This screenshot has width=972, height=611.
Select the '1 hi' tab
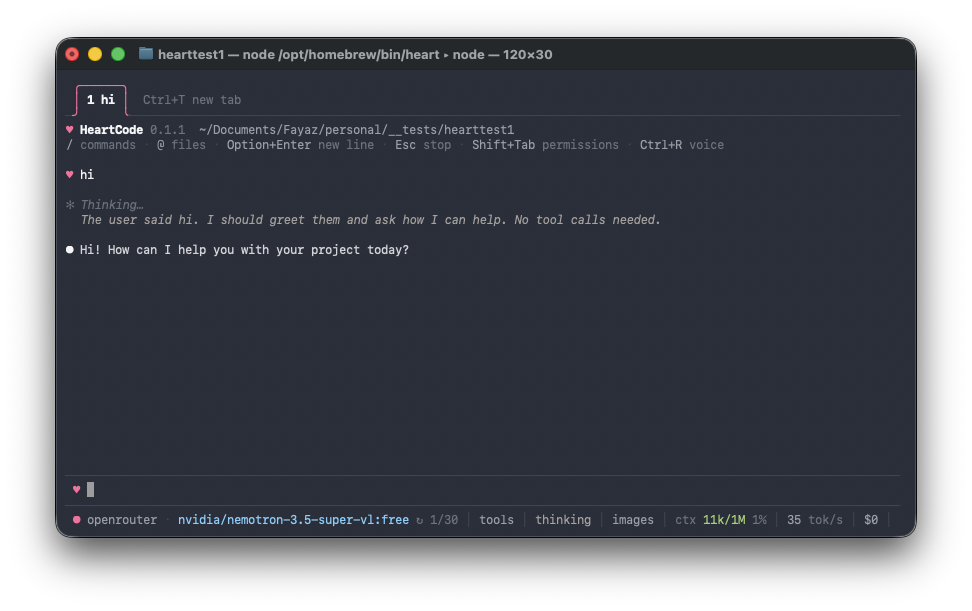pos(101,100)
